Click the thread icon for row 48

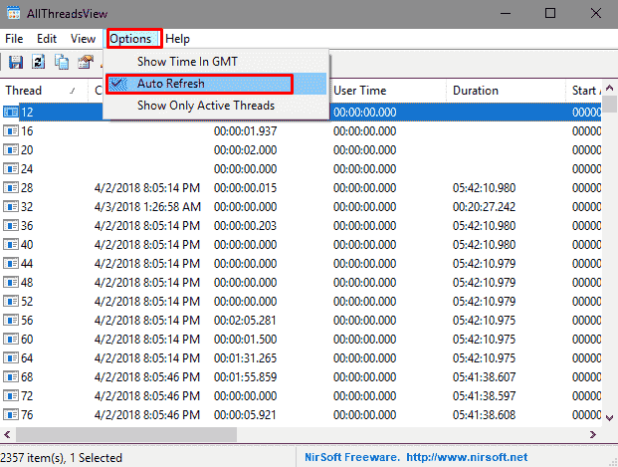pos(11,282)
